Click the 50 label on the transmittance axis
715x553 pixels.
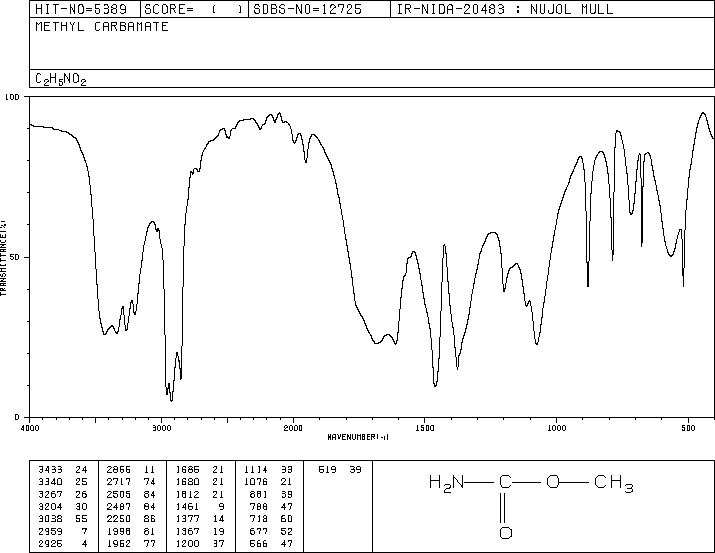pyautogui.click(x=15, y=257)
